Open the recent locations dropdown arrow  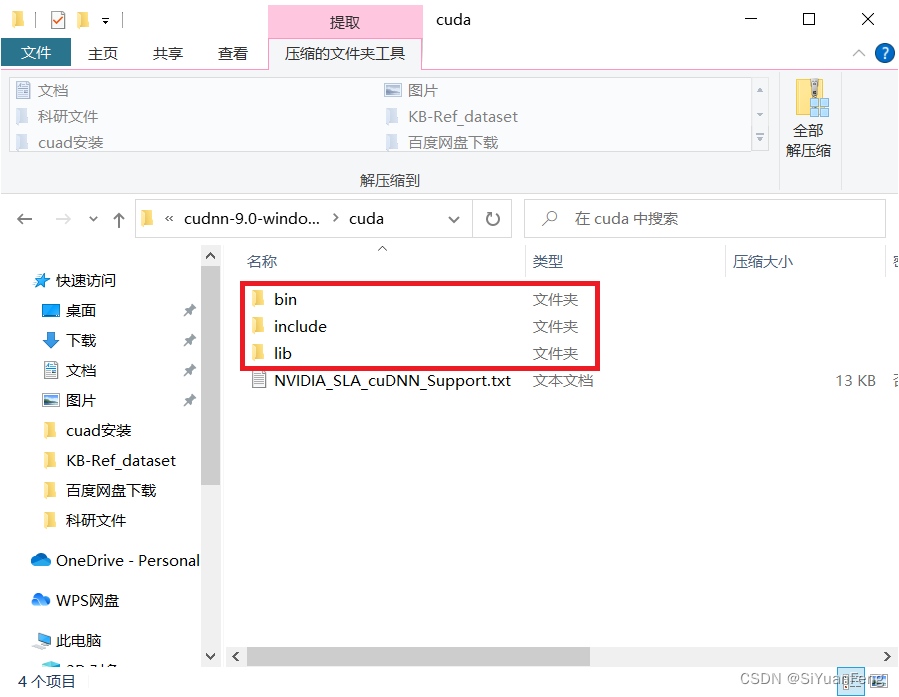coord(93,219)
